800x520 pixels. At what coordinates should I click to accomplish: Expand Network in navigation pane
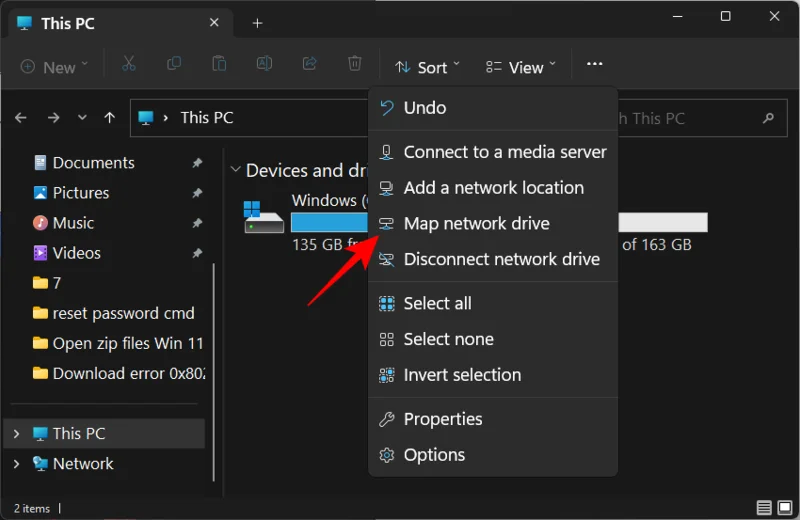coord(16,464)
